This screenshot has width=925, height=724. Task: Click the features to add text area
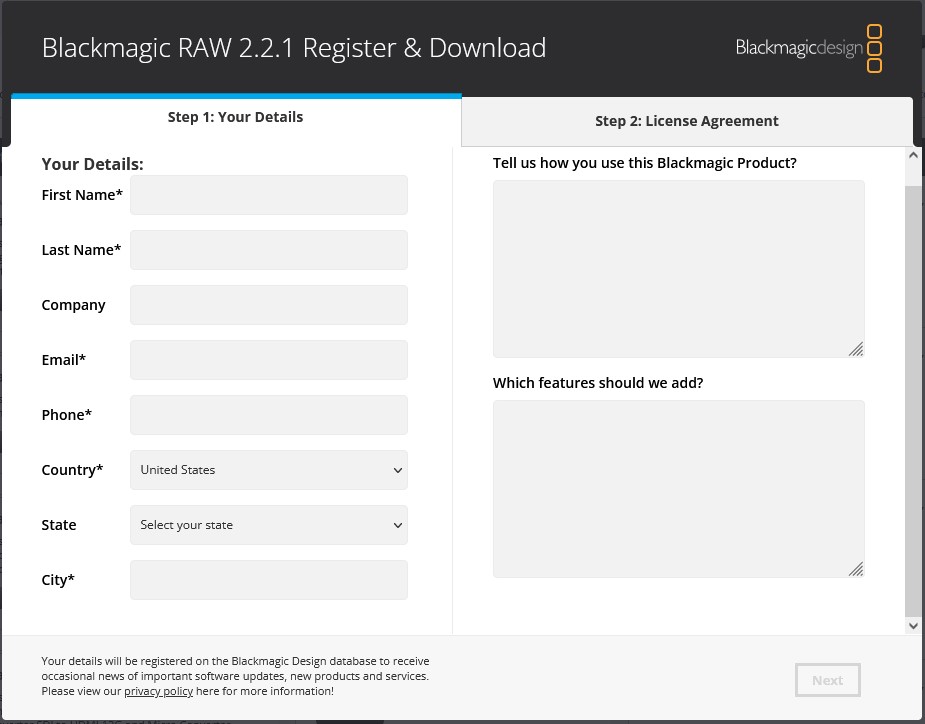pyautogui.click(x=678, y=489)
